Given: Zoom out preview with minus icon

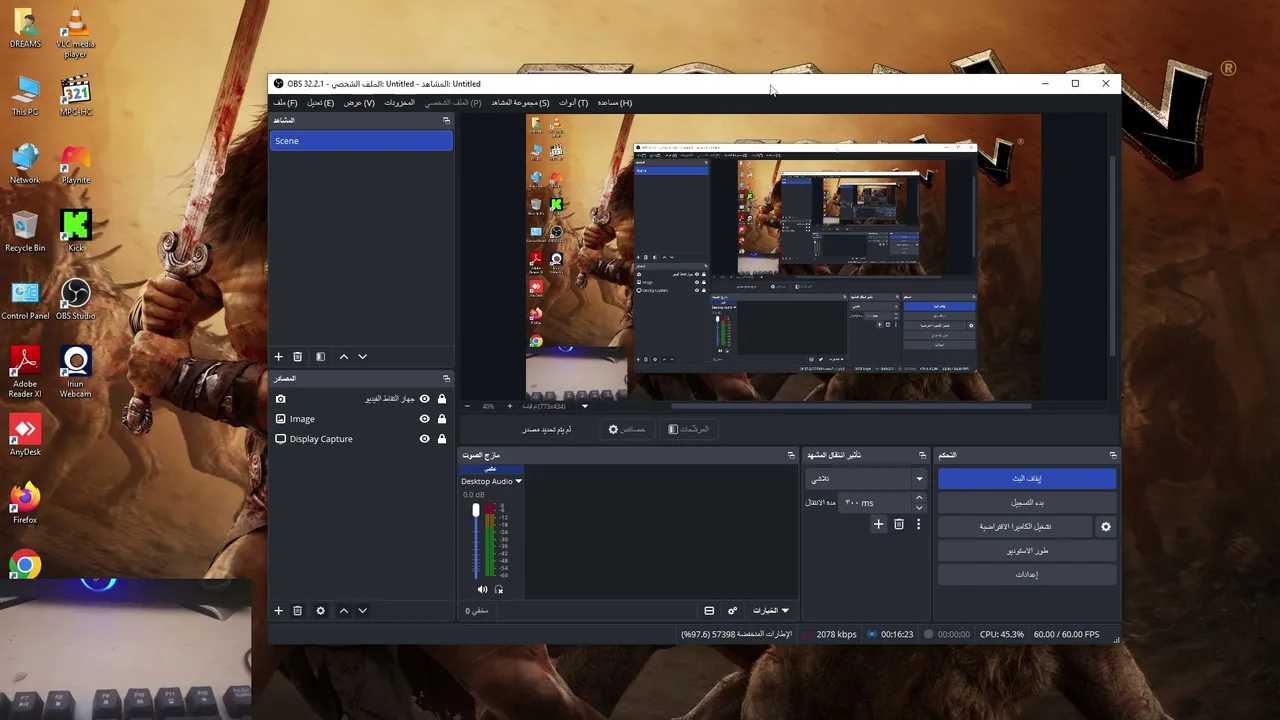Looking at the screenshot, I should click(x=467, y=406).
